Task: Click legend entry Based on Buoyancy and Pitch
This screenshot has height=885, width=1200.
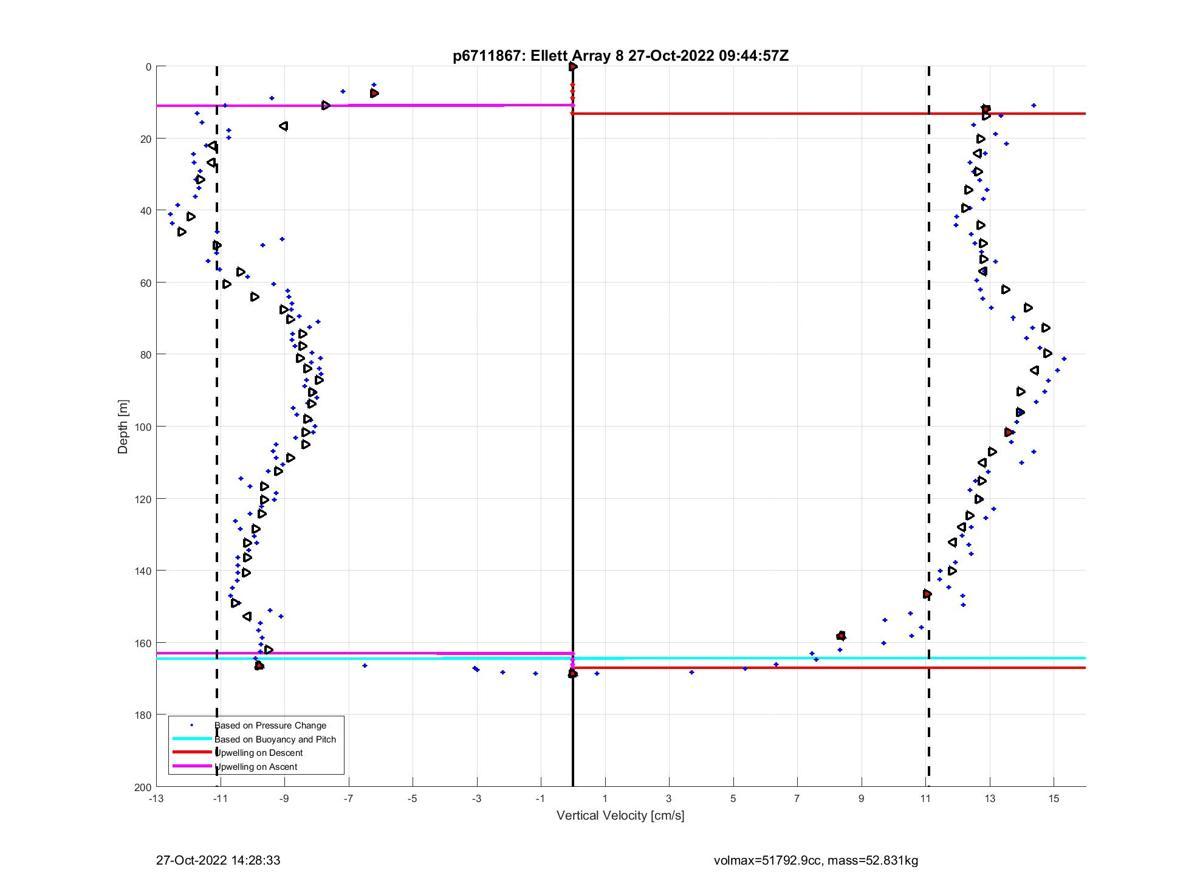Action: pyautogui.click(x=275, y=739)
